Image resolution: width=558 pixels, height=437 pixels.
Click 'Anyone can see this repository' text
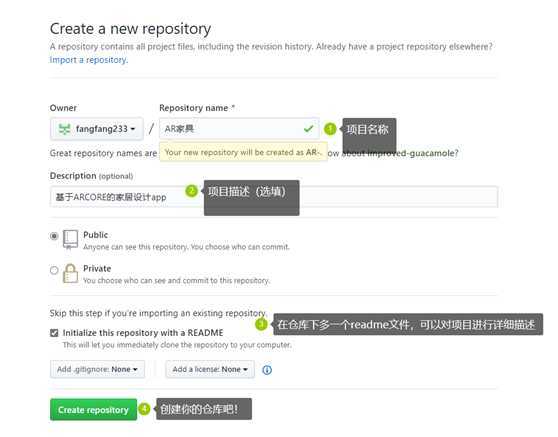186,247
